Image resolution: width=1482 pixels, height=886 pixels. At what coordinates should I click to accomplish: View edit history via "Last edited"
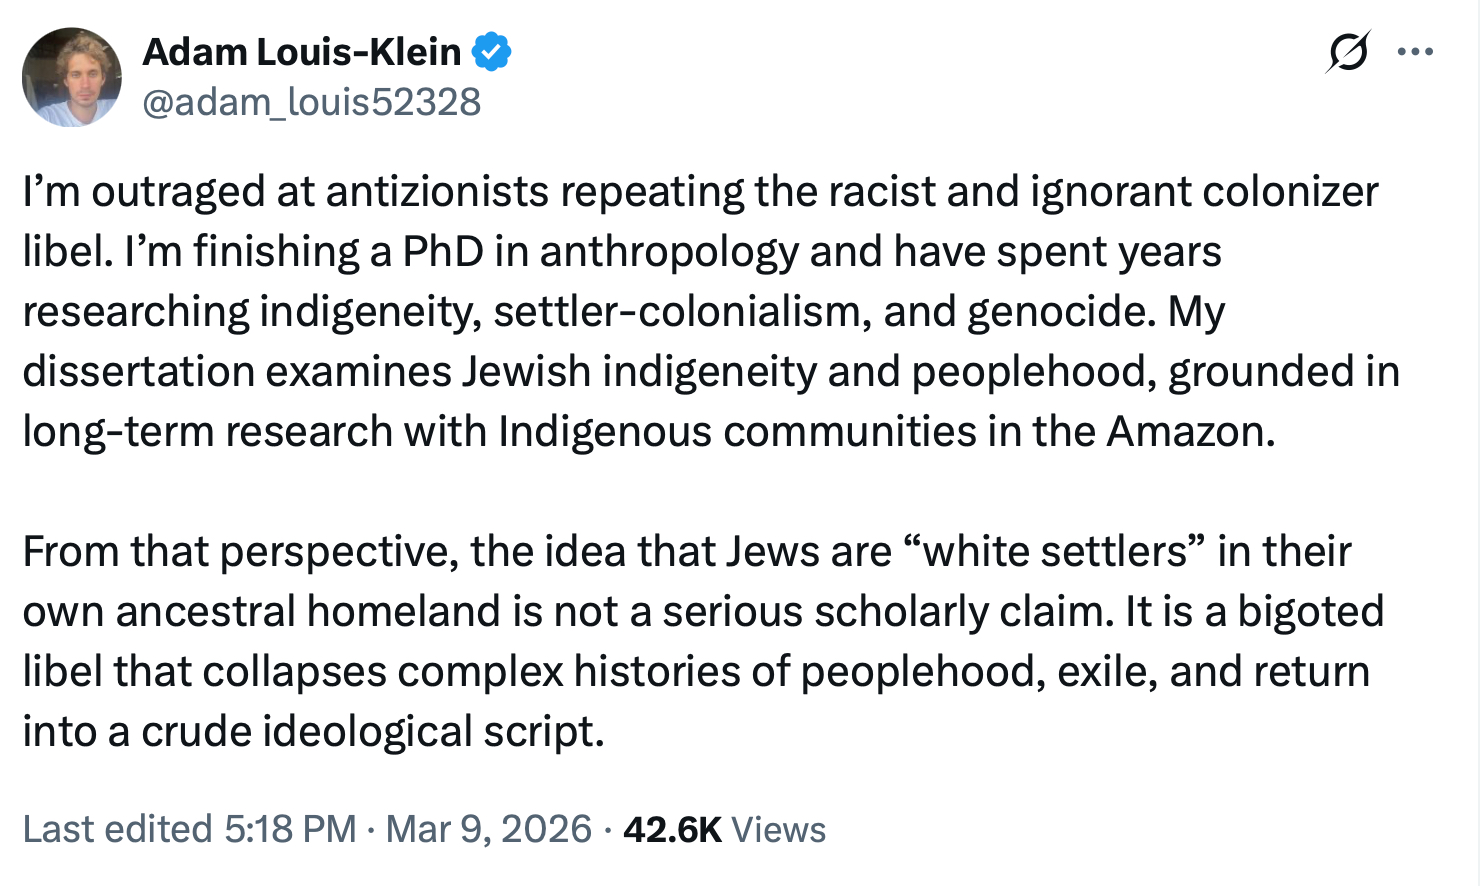117,830
